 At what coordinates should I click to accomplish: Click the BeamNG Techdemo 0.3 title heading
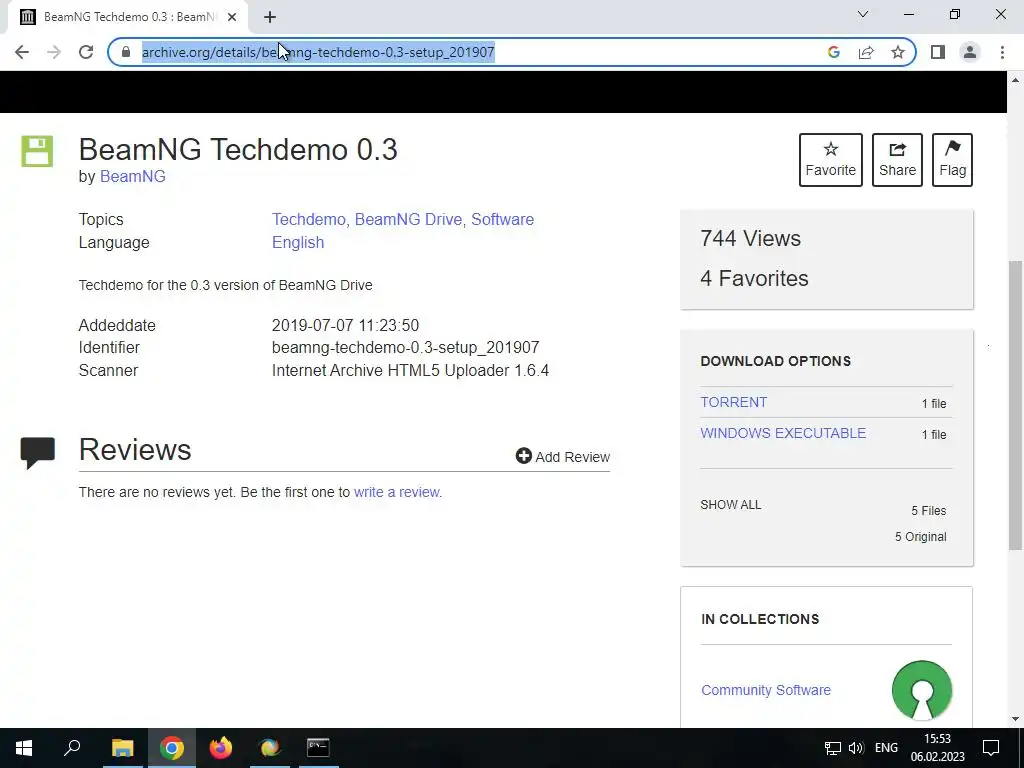tap(238, 150)
